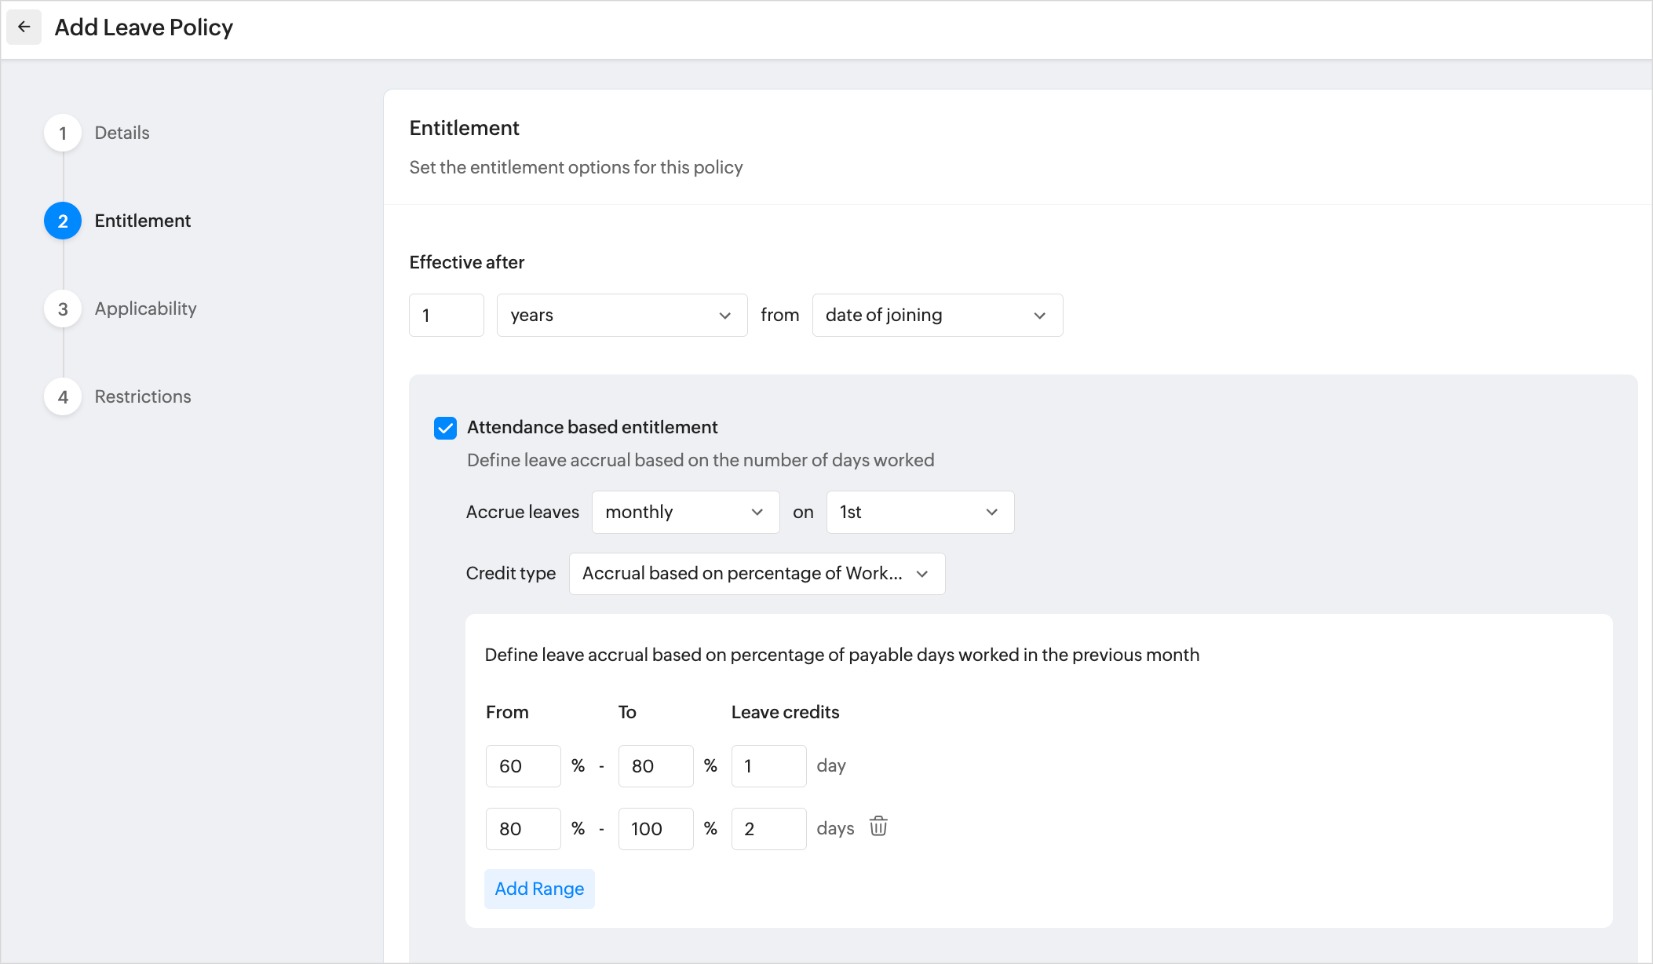Screen dimensions: 1653x964
Task: Edit the second row To 100 field
Action: (x=655, y=829)
